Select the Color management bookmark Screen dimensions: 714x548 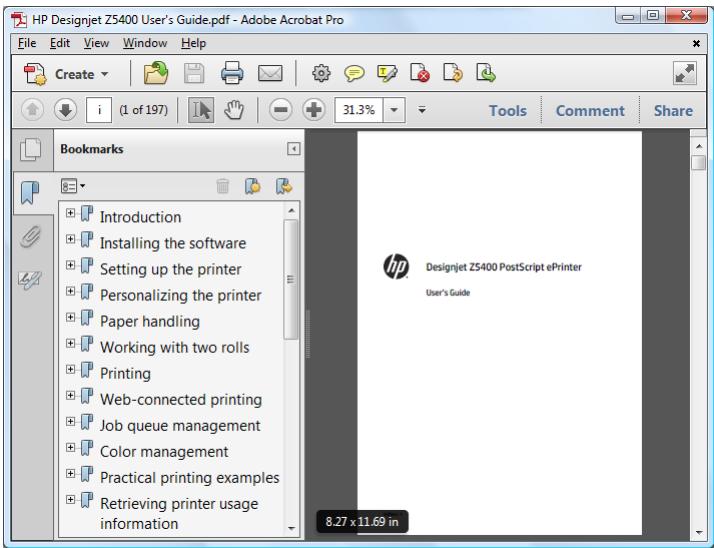164,451
